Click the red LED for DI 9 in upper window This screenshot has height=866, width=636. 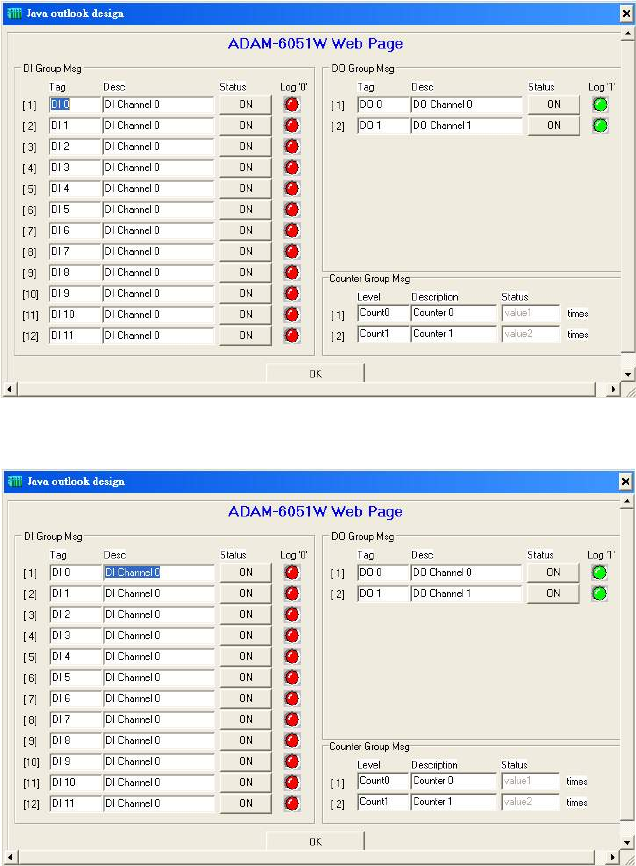[x=292, y=293]
